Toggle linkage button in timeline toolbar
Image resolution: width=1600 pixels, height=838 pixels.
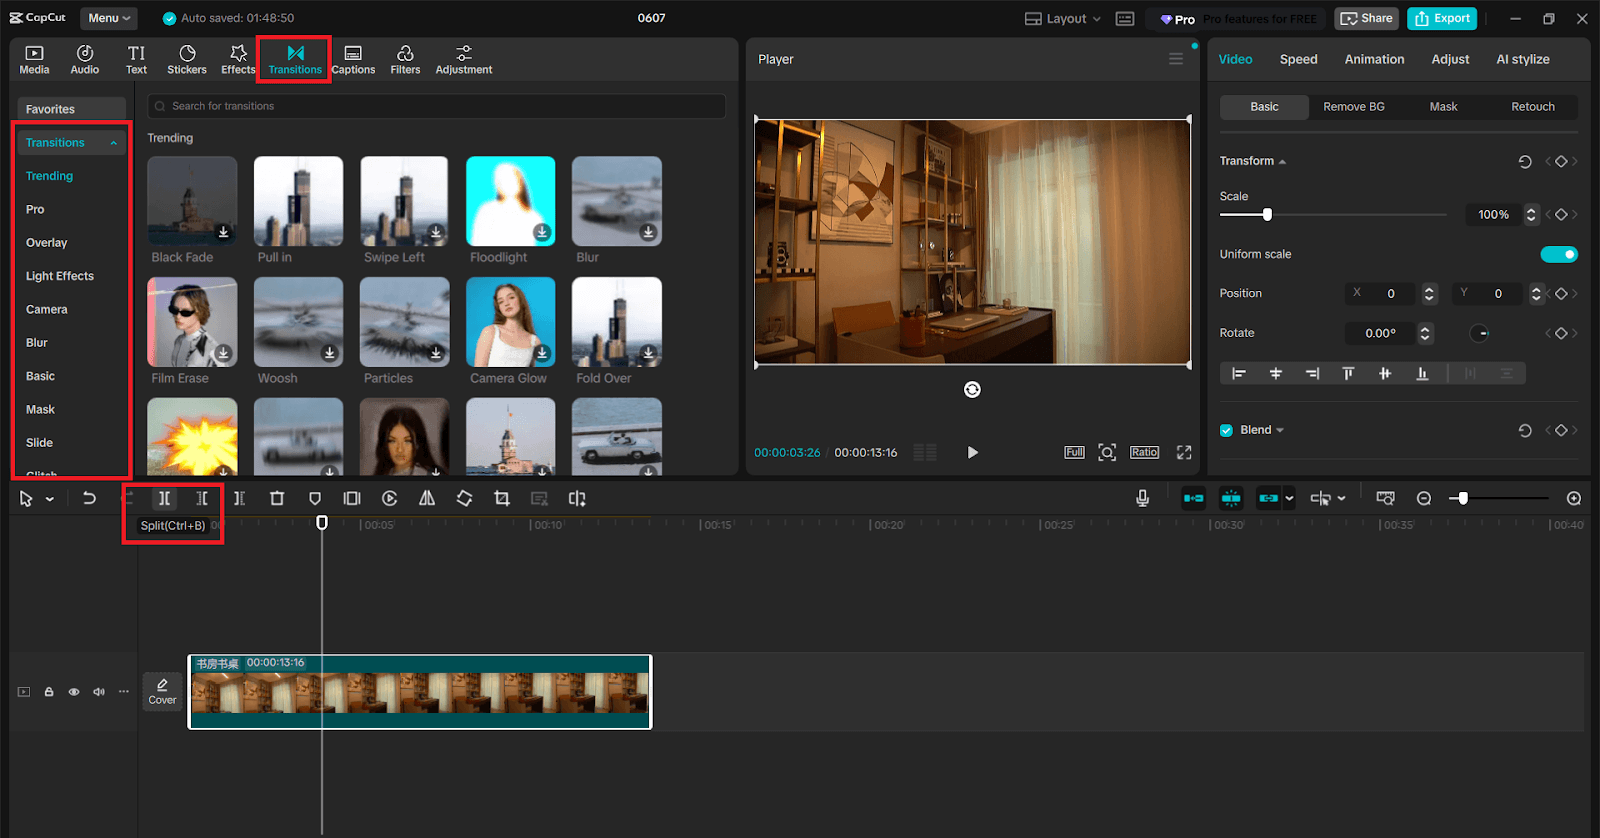1268,498
